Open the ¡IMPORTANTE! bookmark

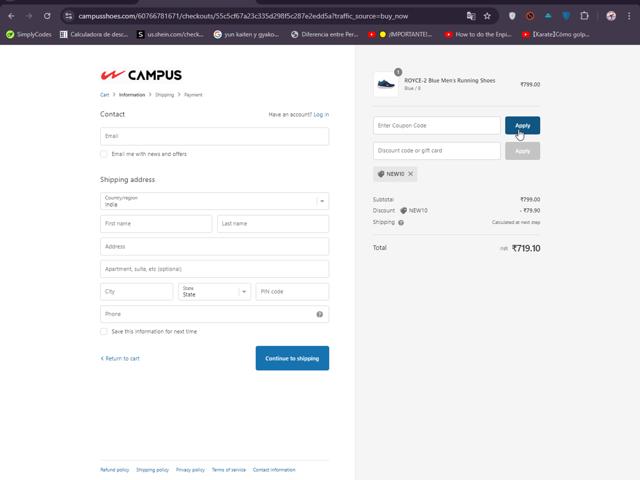[400, 34]
